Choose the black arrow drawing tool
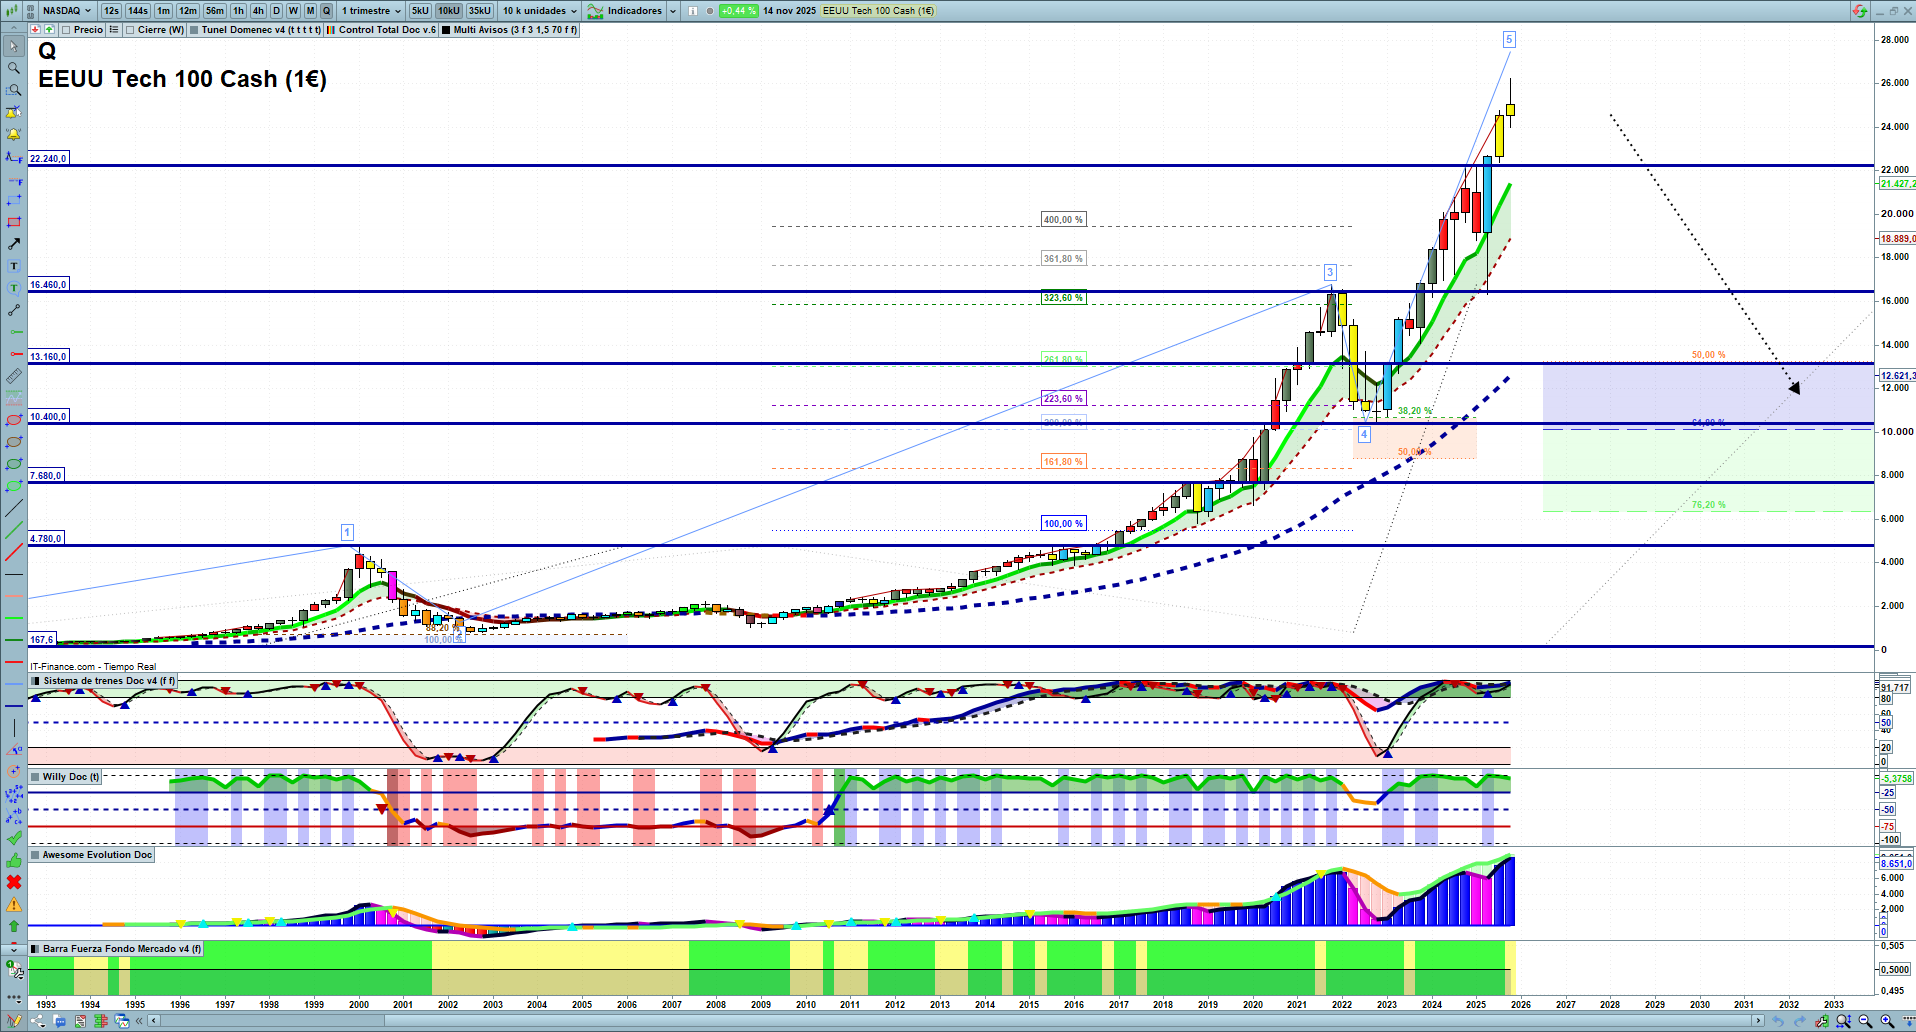This screenshot has height=1032, width=1916. 14,244
